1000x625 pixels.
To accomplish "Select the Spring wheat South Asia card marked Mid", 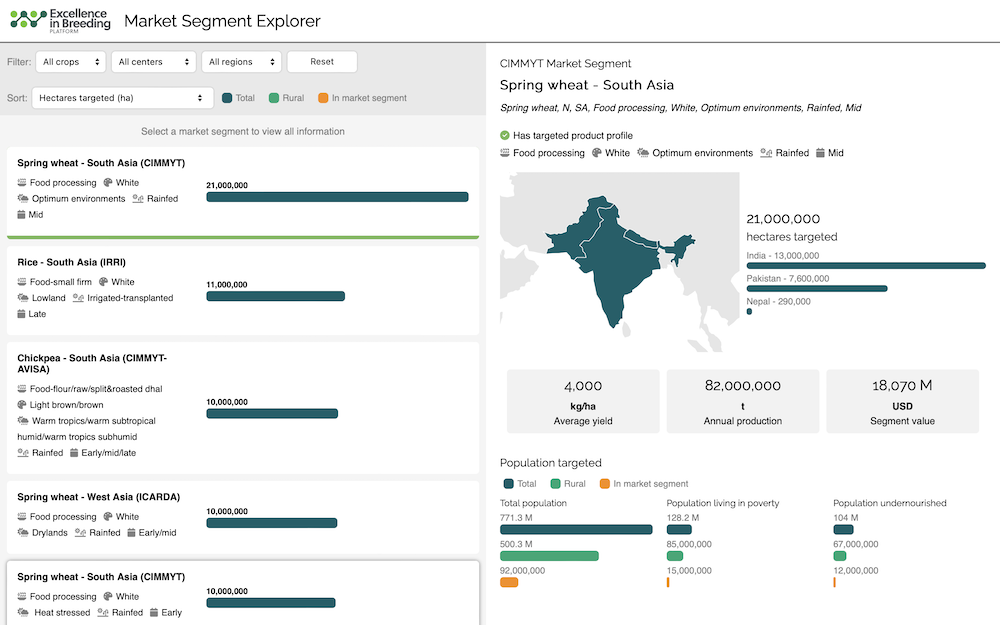I will [243, 193].
